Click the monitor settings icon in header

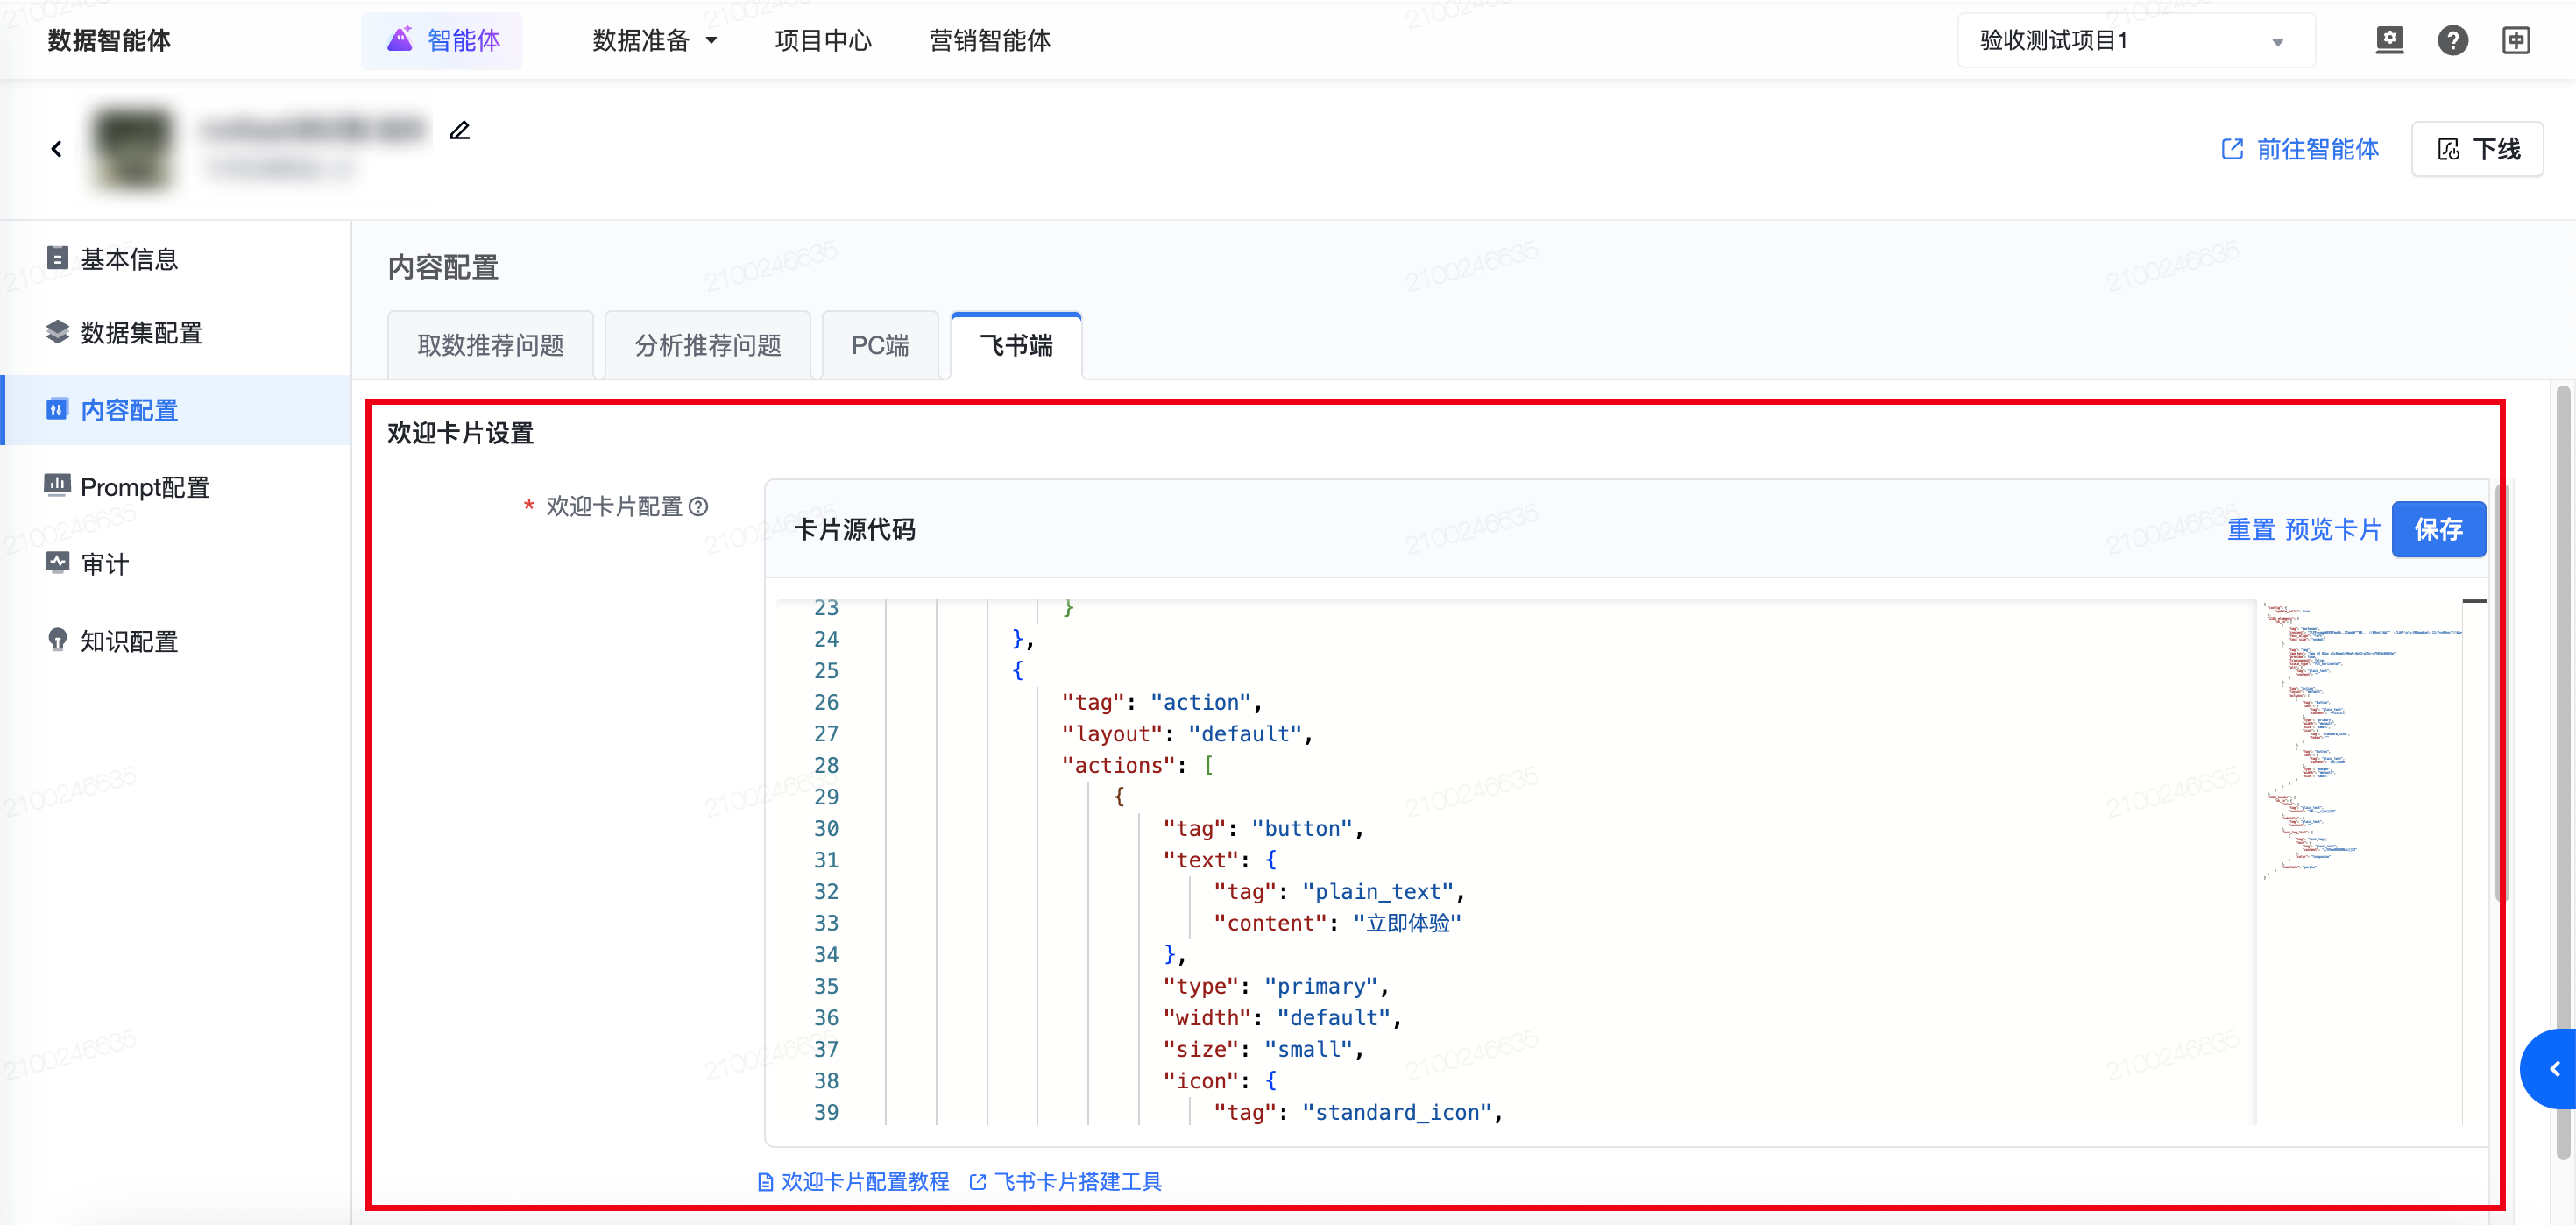(2389, 41)
